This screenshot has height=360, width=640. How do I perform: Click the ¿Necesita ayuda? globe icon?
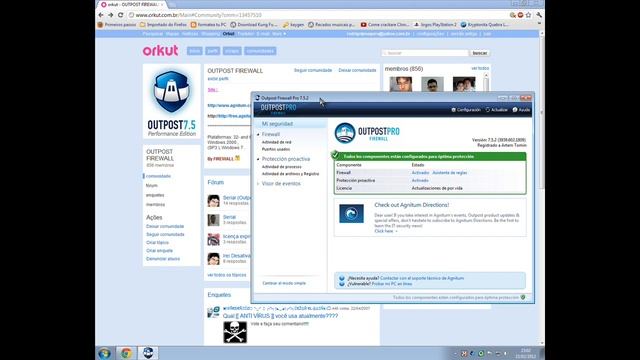(x=342, y=278)
